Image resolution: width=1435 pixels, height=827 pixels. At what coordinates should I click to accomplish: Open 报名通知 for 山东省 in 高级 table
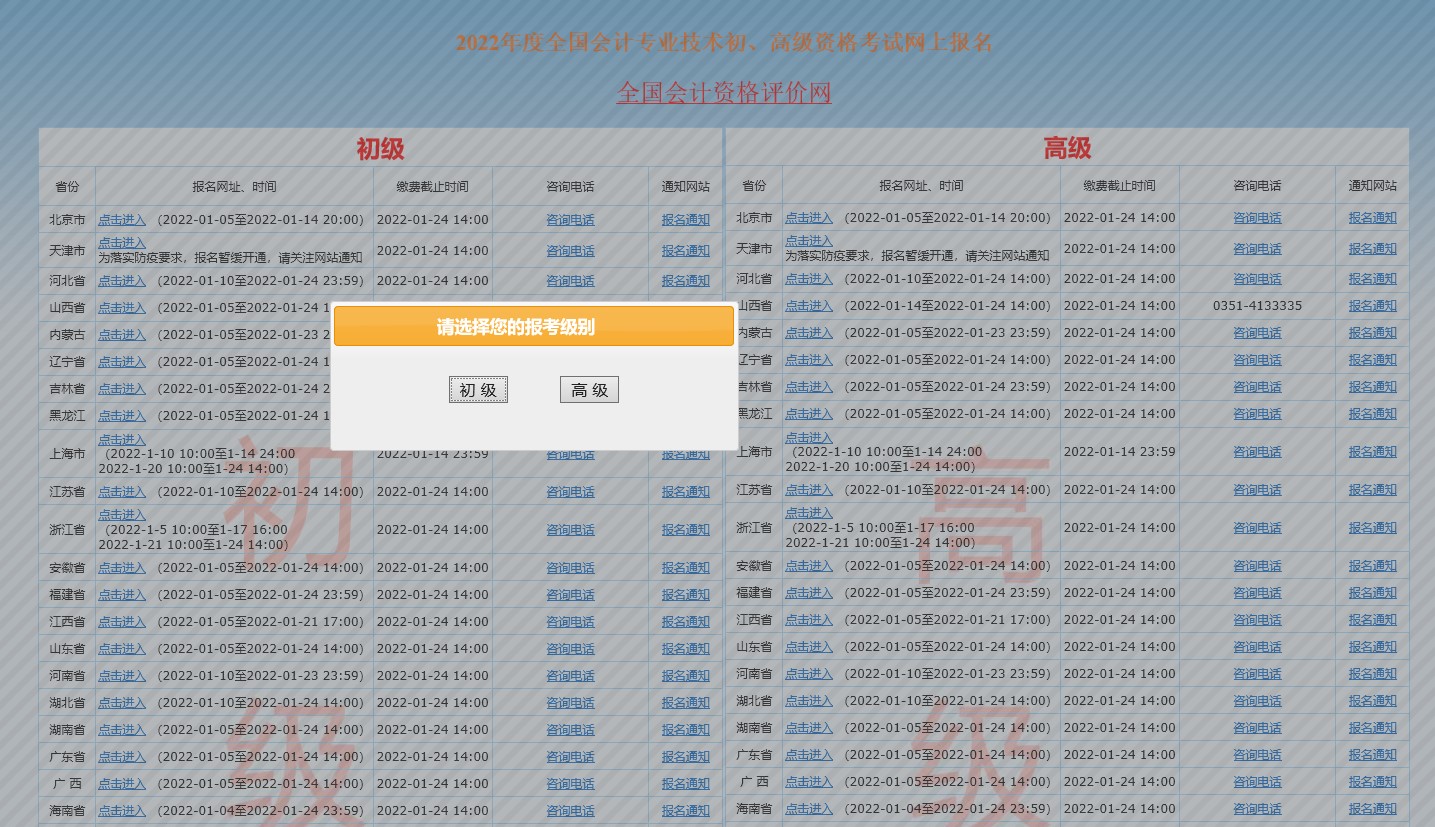(x=1372, y=647)
